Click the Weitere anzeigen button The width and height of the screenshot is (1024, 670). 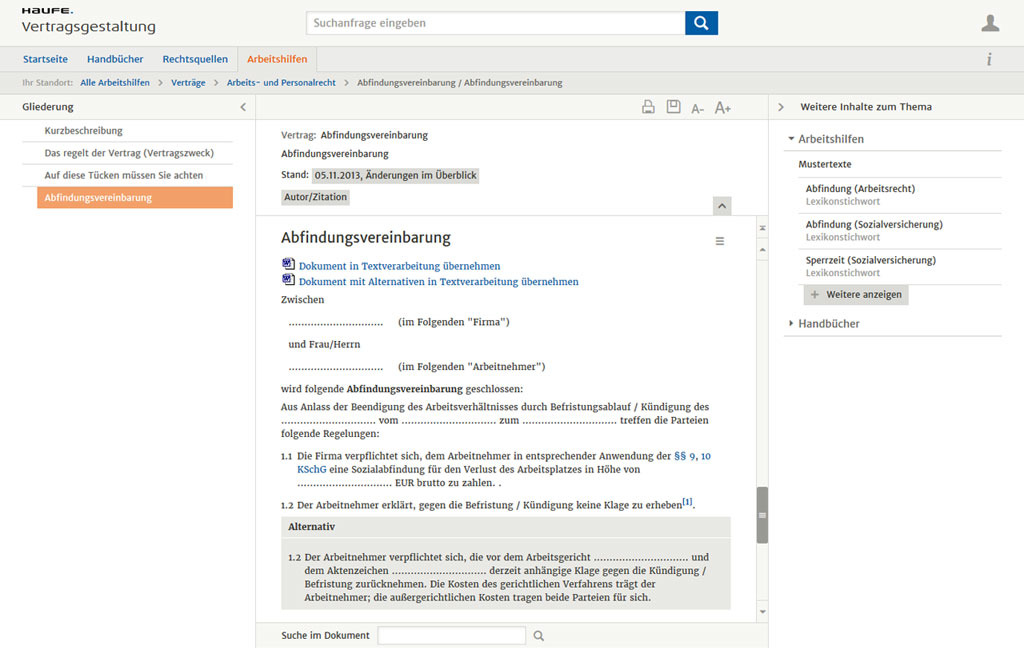point(856,295)
